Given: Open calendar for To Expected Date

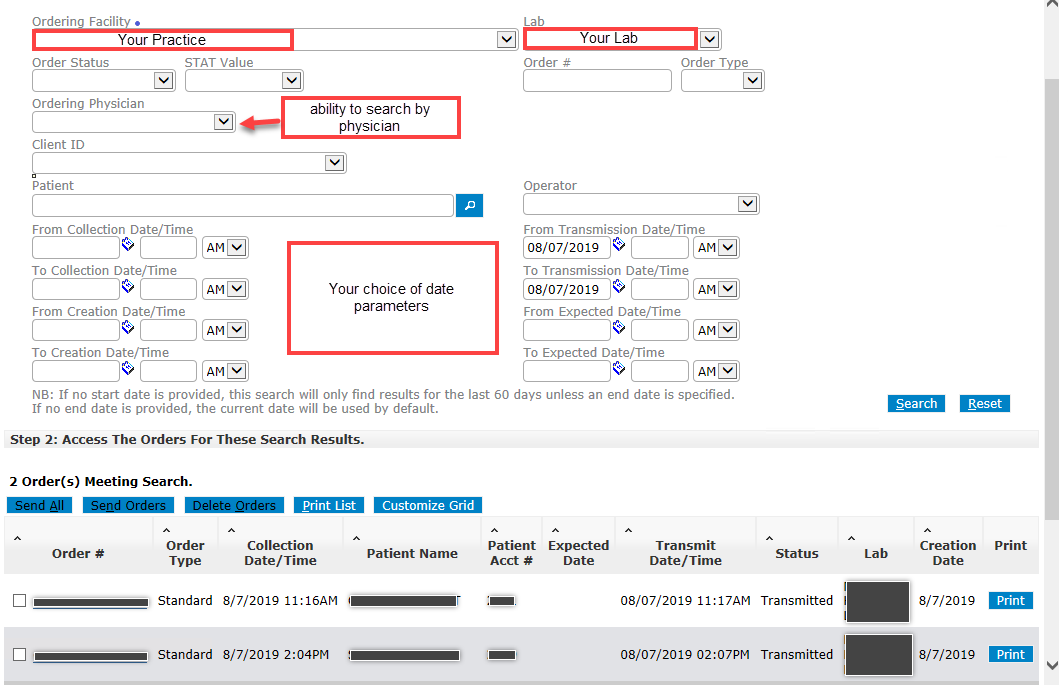Looking at the screenshot, I should (x=619, y=368).
